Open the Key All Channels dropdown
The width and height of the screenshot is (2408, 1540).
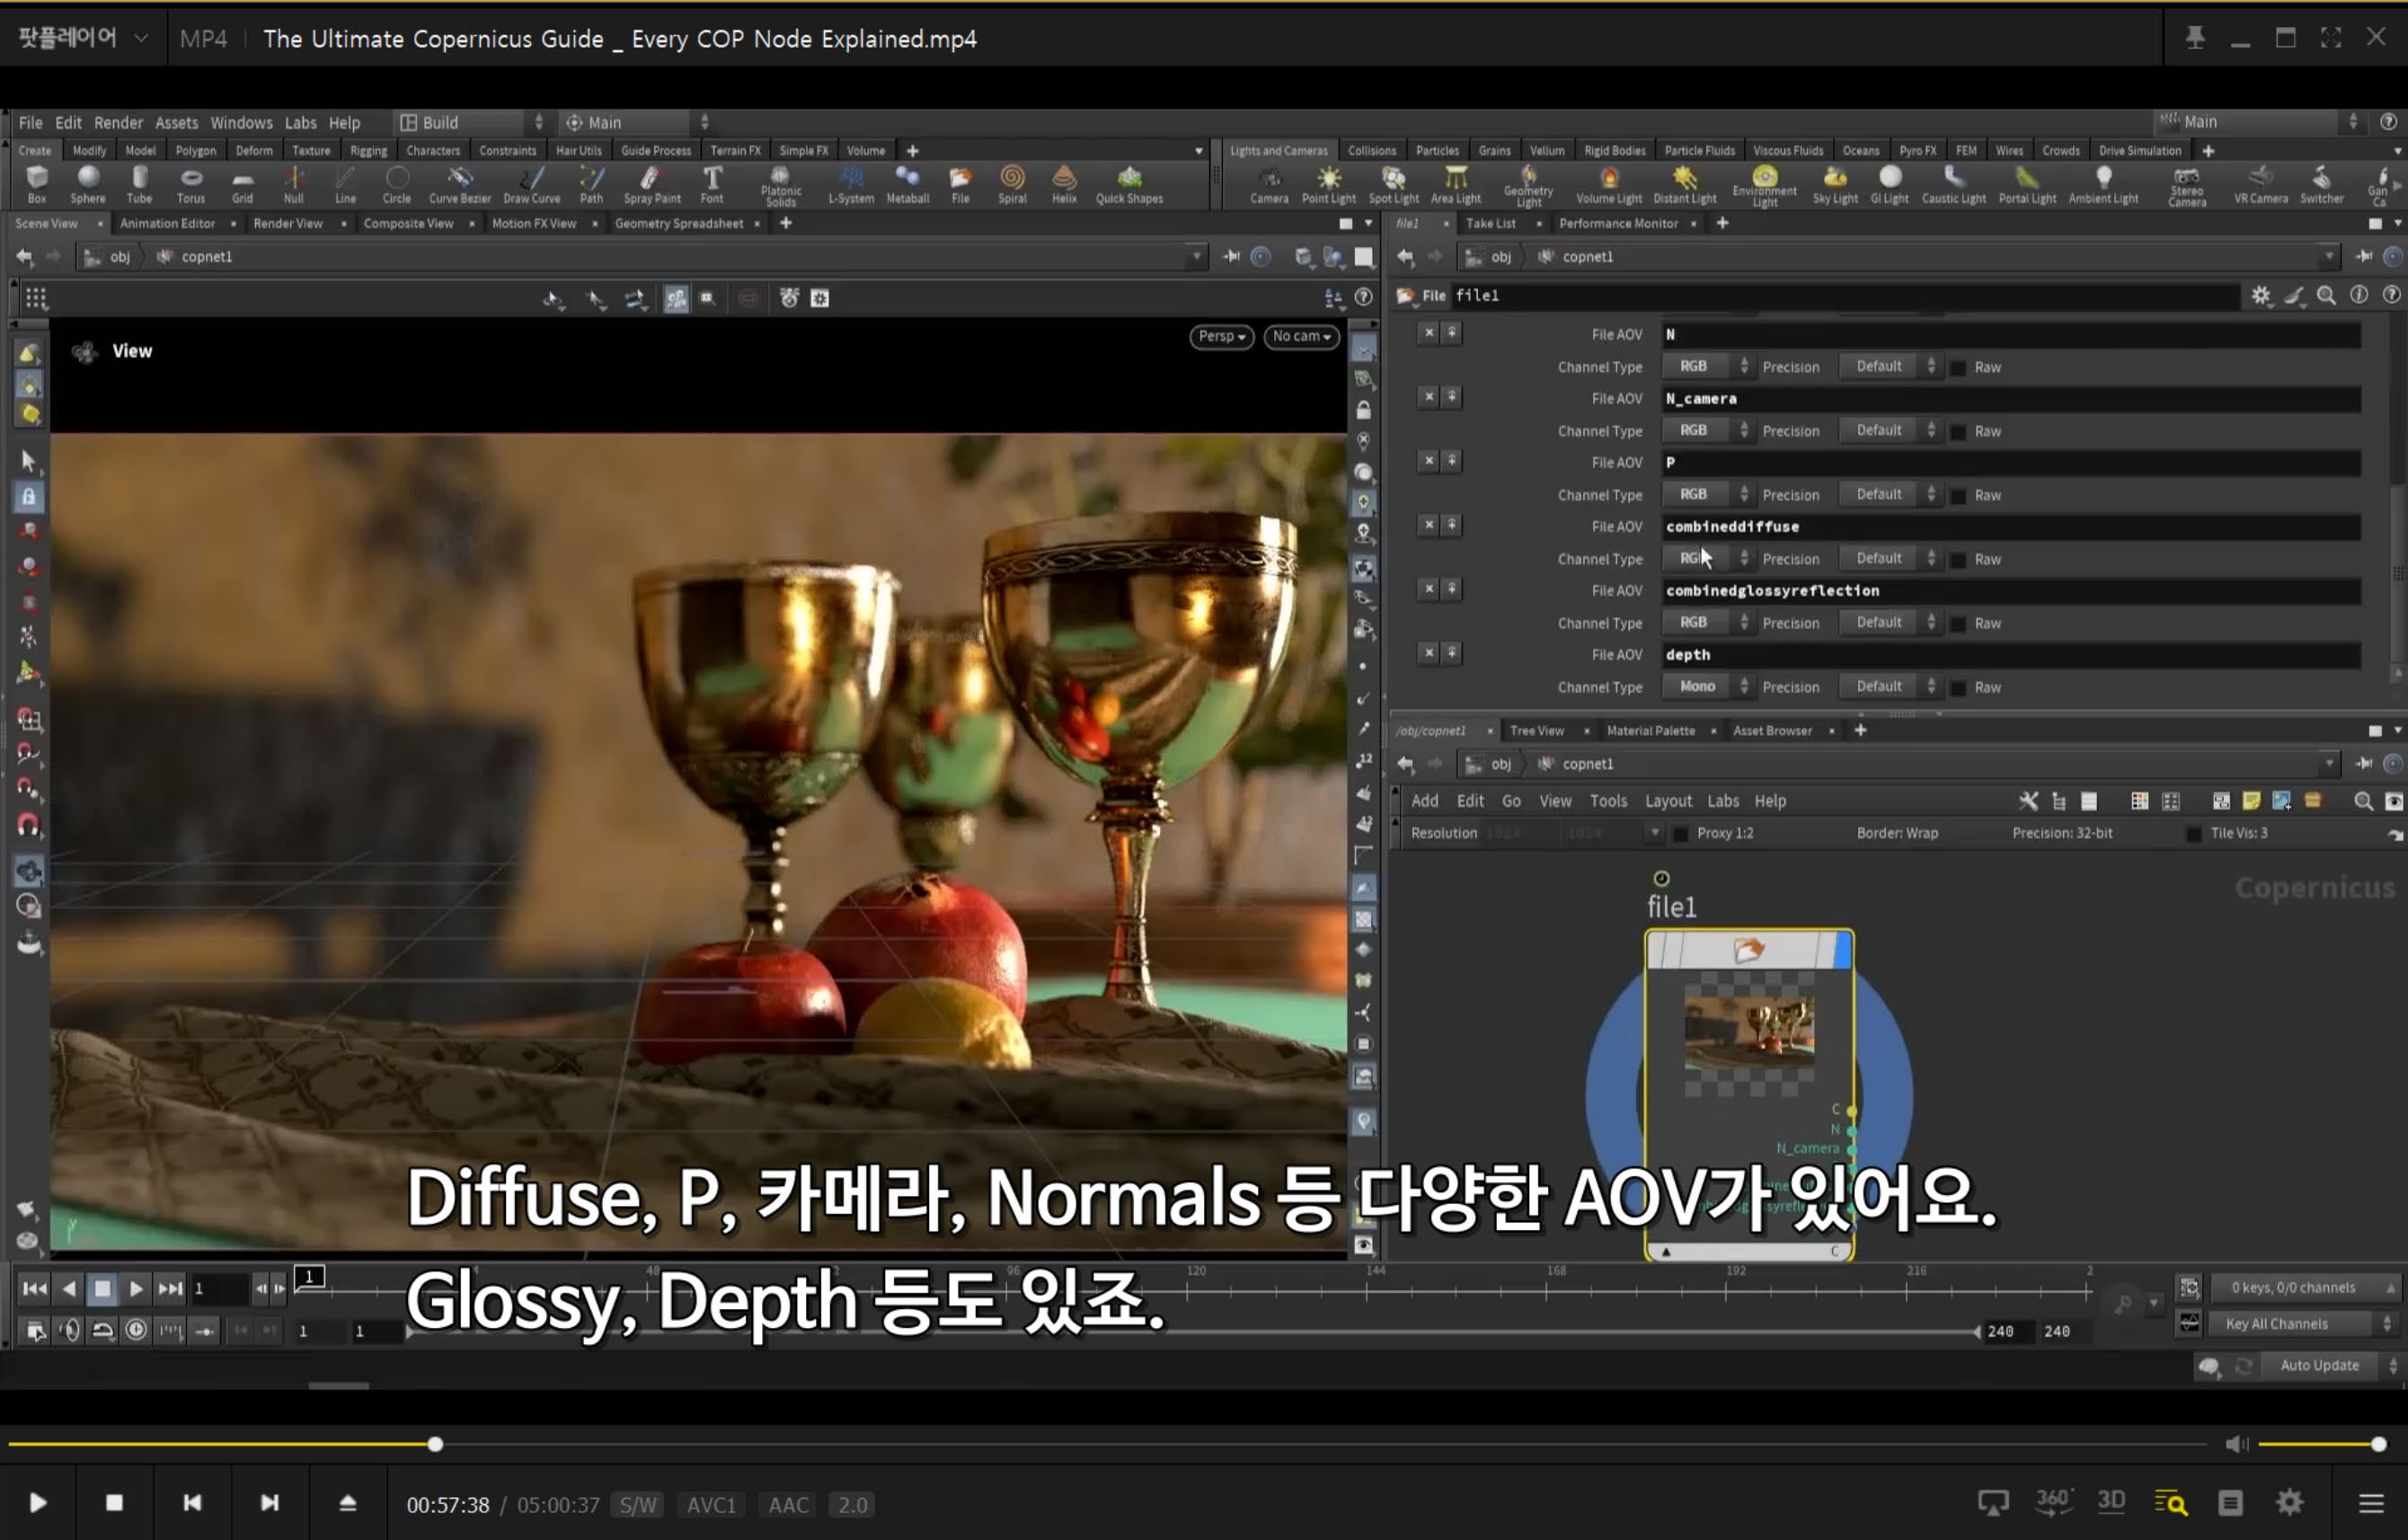(2307, 1323)
